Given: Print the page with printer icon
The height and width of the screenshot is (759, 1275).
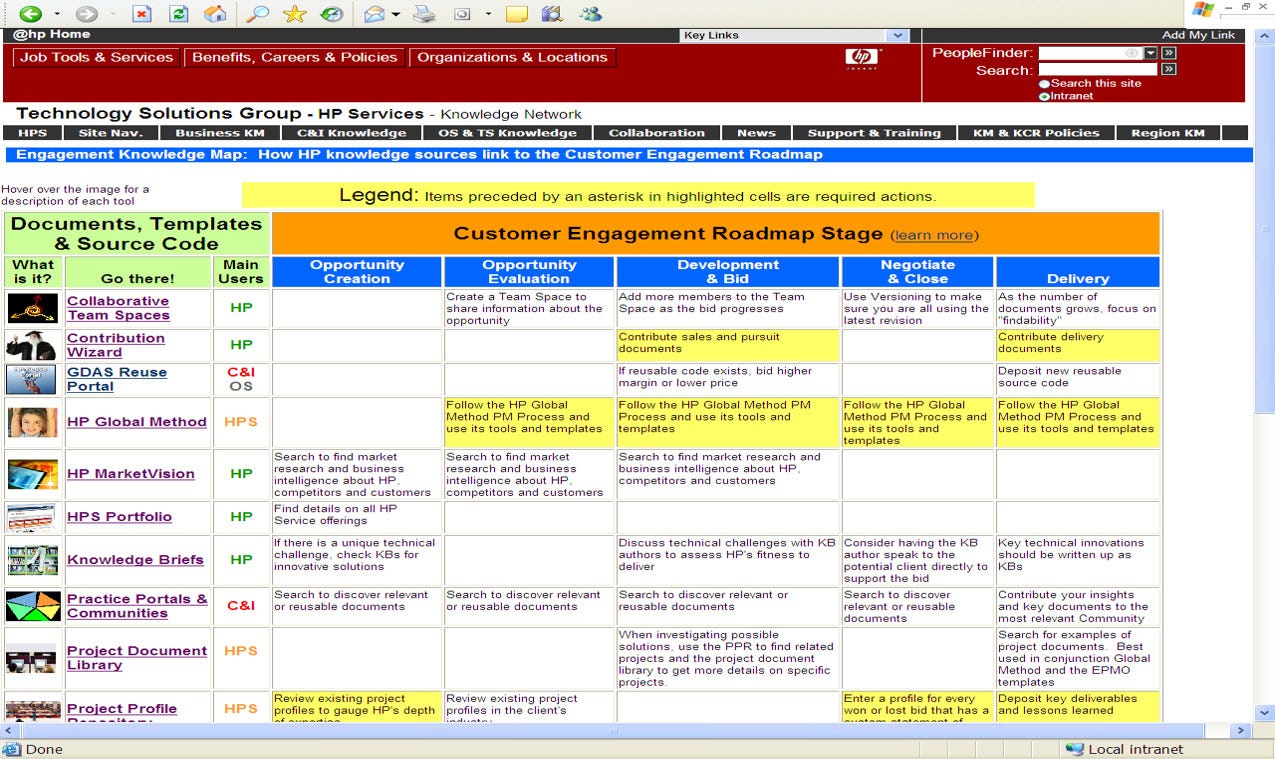Looking at the screenshot, I should point(425,14).
